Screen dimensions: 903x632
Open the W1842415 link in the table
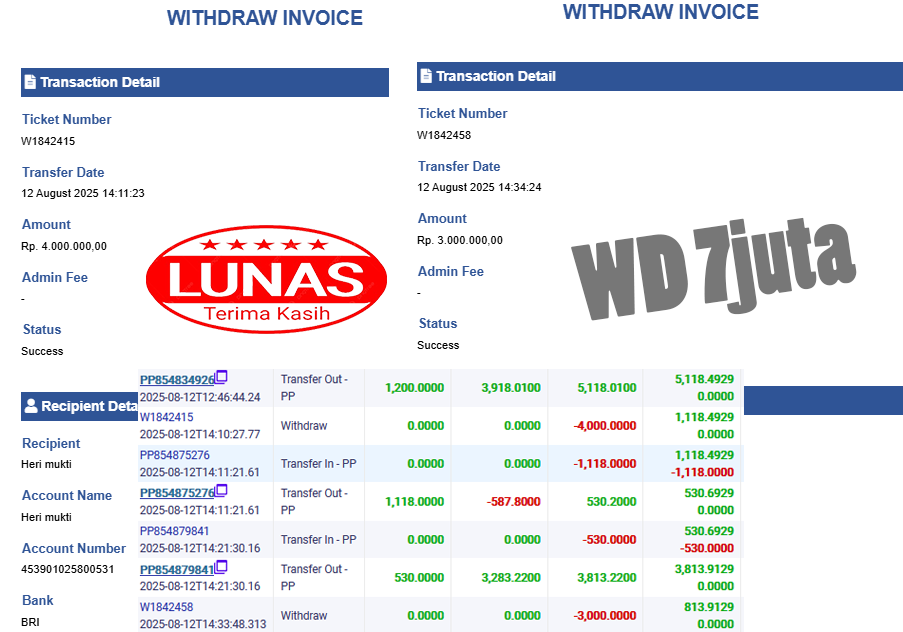[166, 417]
